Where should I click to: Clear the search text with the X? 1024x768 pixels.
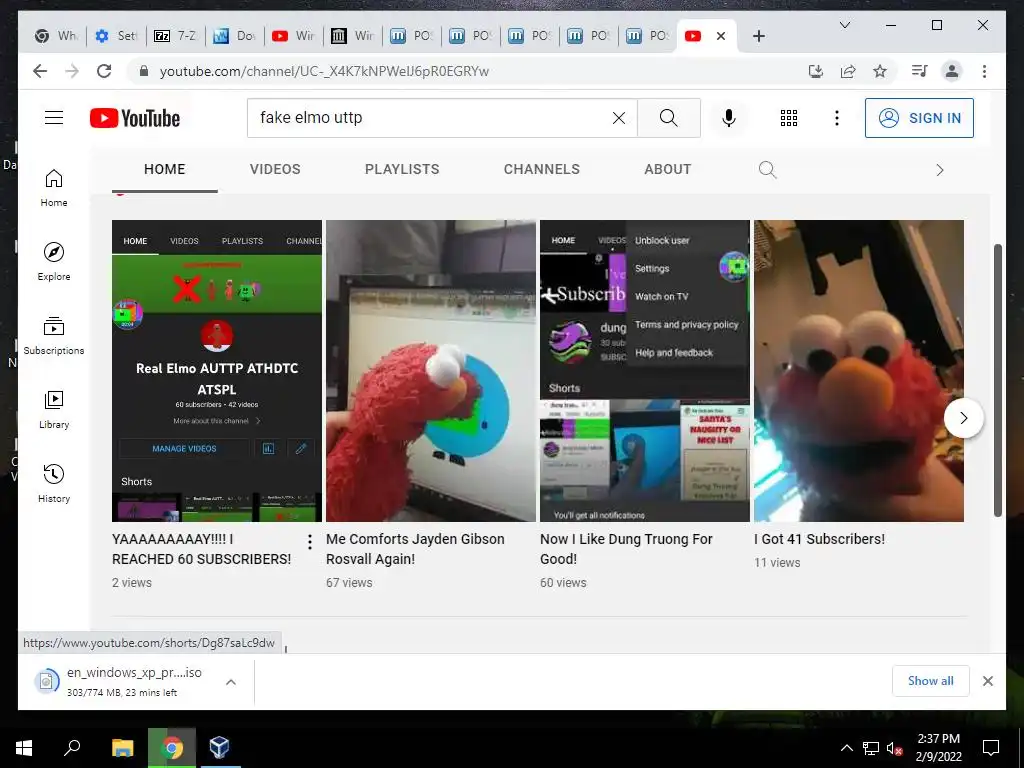coord(618,118)
